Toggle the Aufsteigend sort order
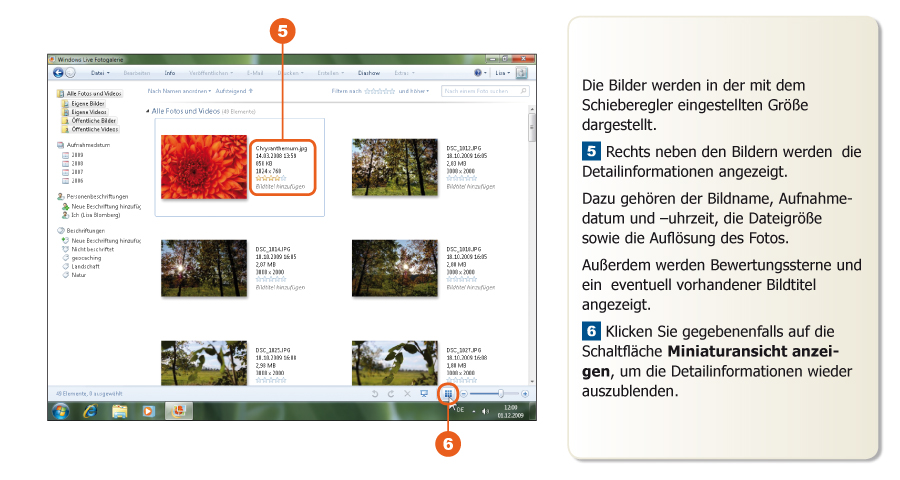Screen dimensions: 900x480 click(x=241, y=91)
